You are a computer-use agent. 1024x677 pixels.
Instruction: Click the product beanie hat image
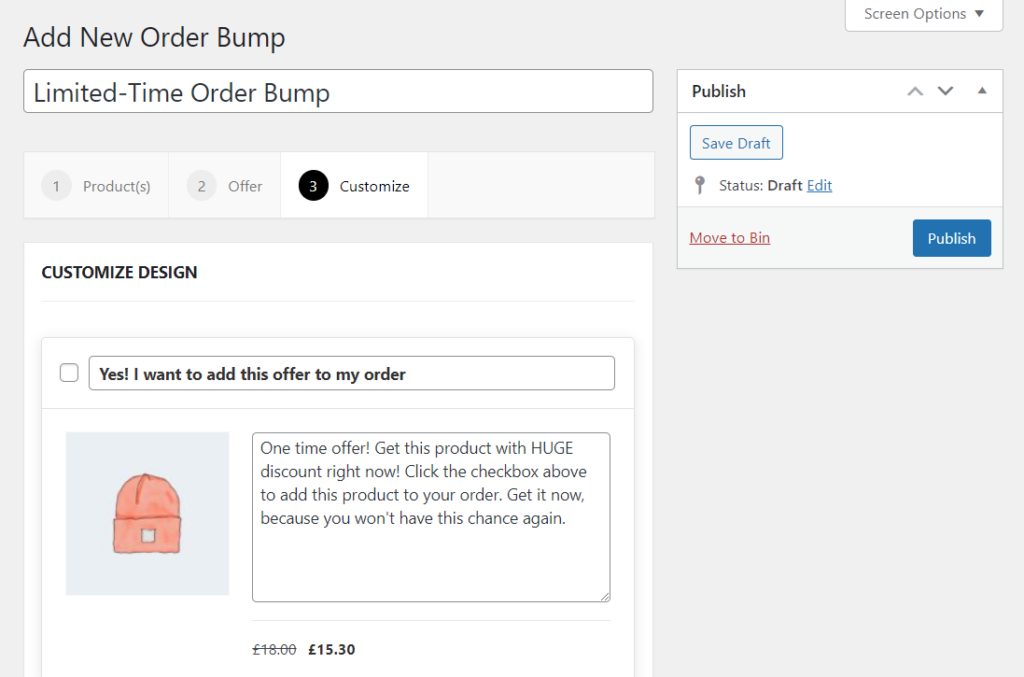(x=147, y=513)
